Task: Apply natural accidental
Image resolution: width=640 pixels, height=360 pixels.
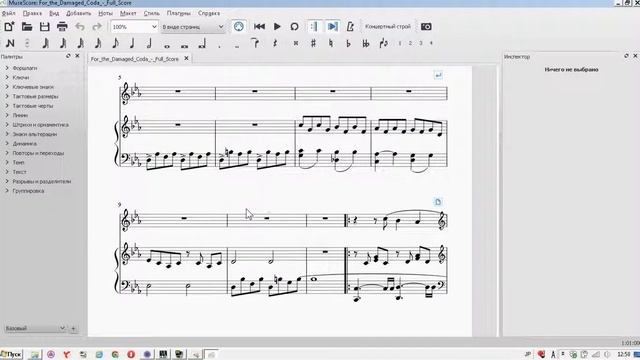Action: 331,43
